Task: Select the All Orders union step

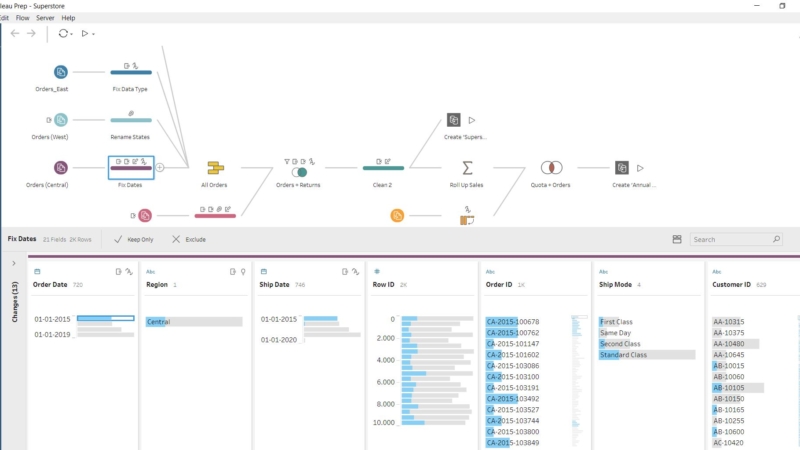Action: click(x=215, y=167)
